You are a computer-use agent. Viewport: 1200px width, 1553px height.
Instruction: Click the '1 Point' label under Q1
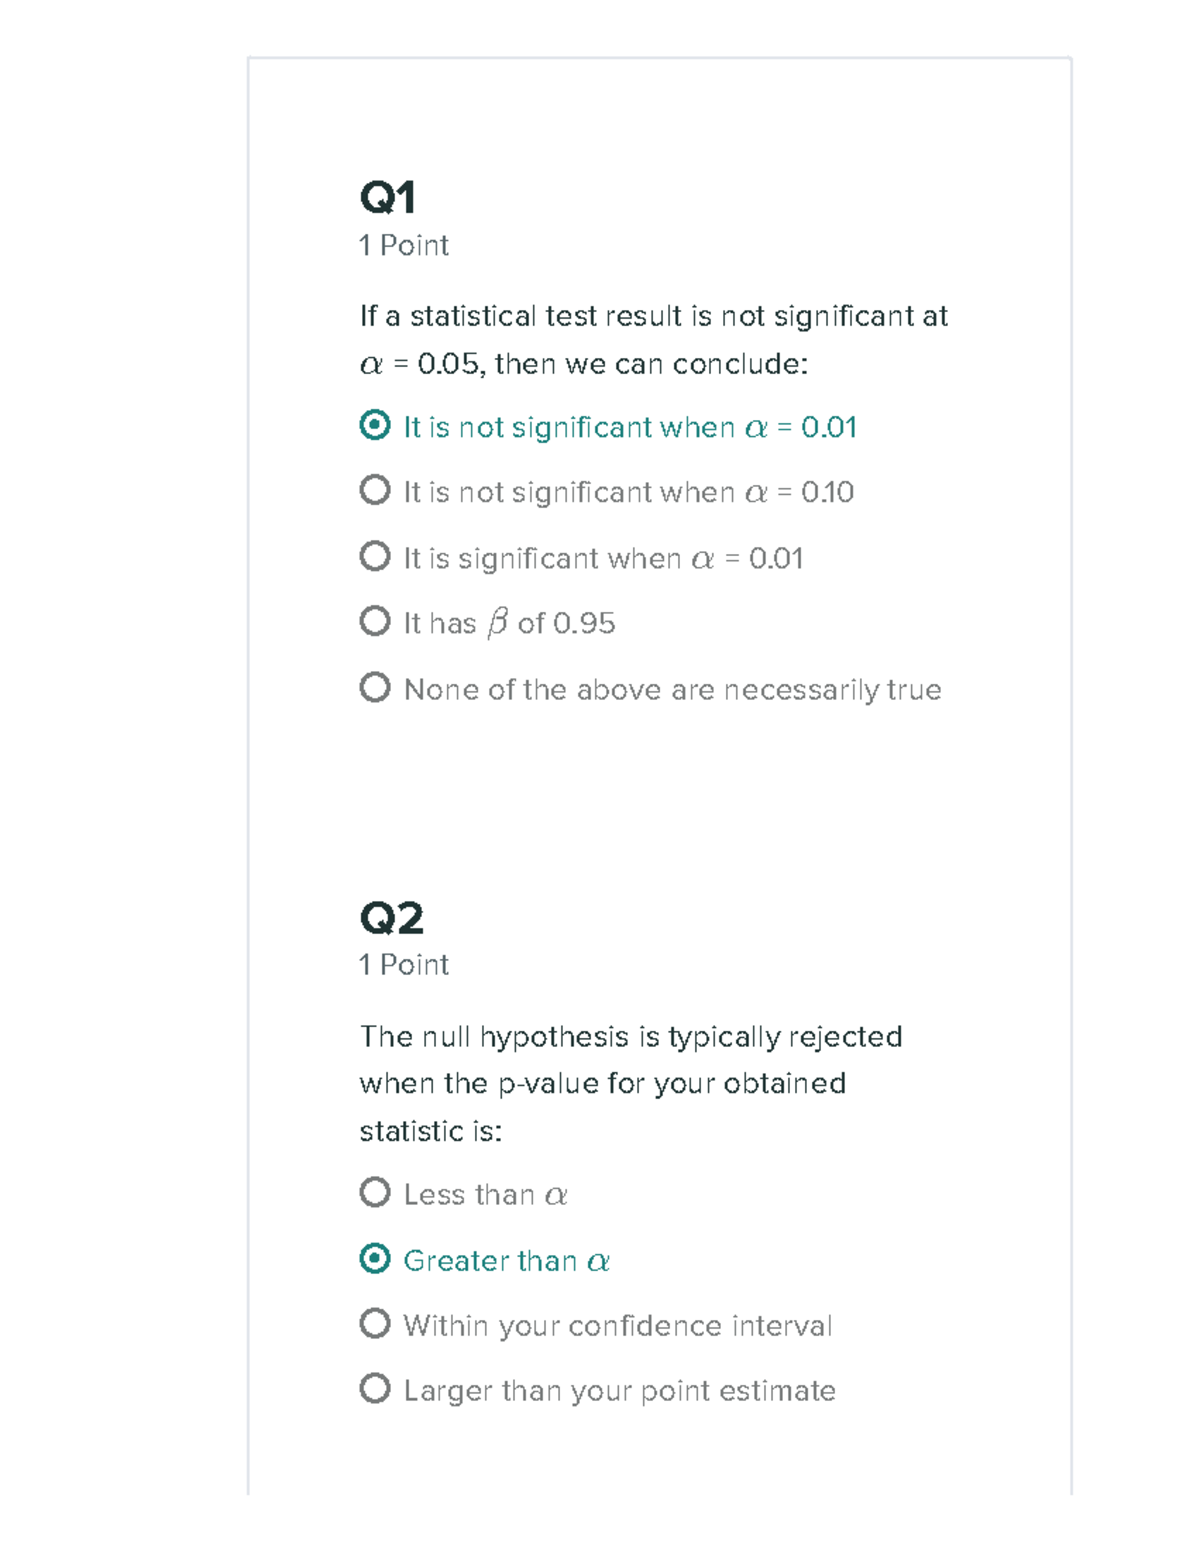[404, 246]
